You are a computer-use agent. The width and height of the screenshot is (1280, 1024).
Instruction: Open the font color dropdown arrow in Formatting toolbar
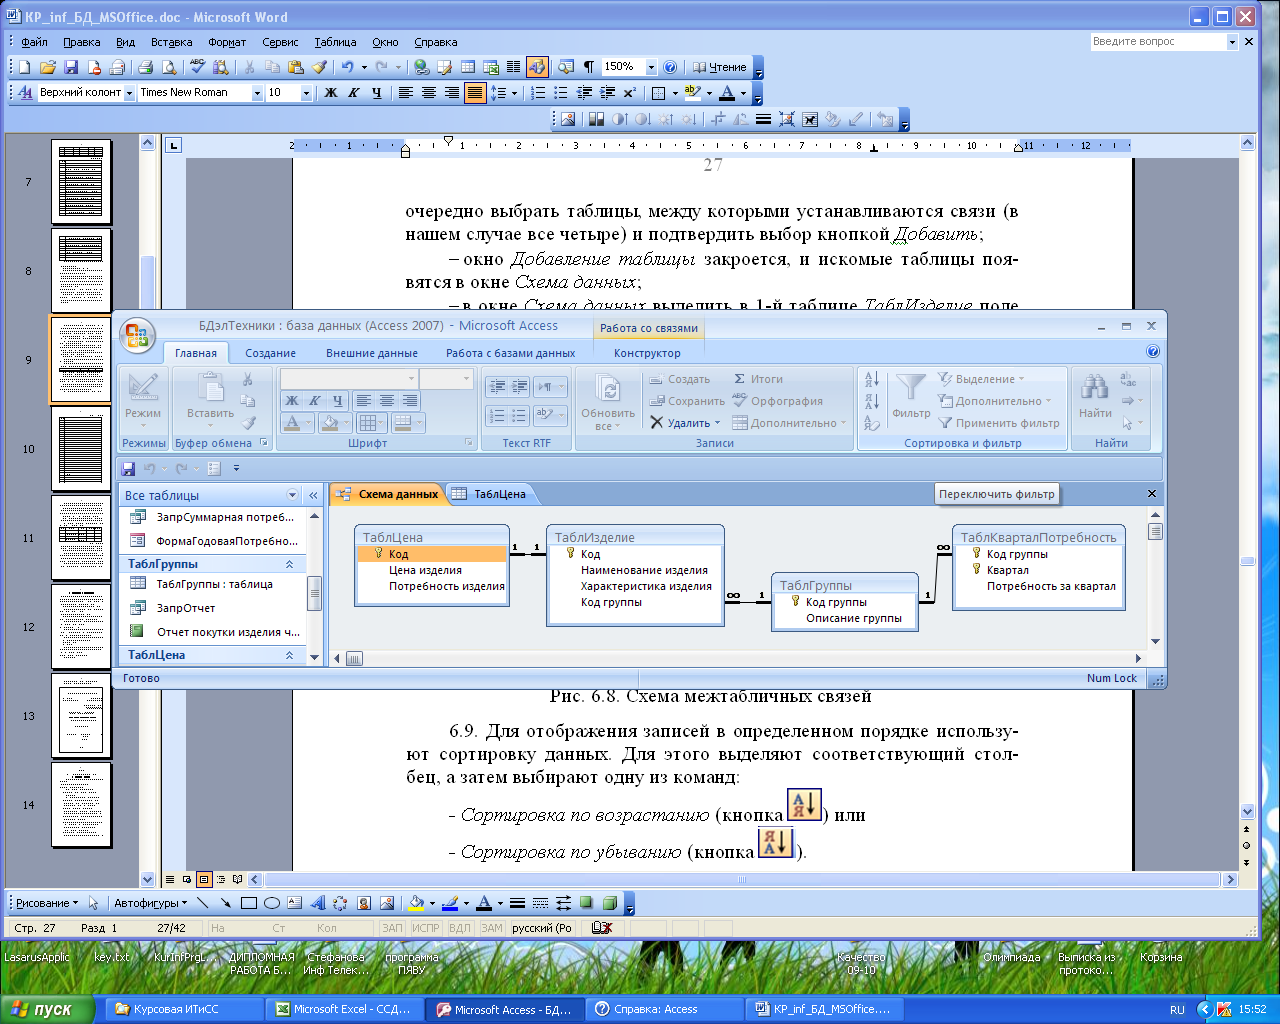point(743,92)
